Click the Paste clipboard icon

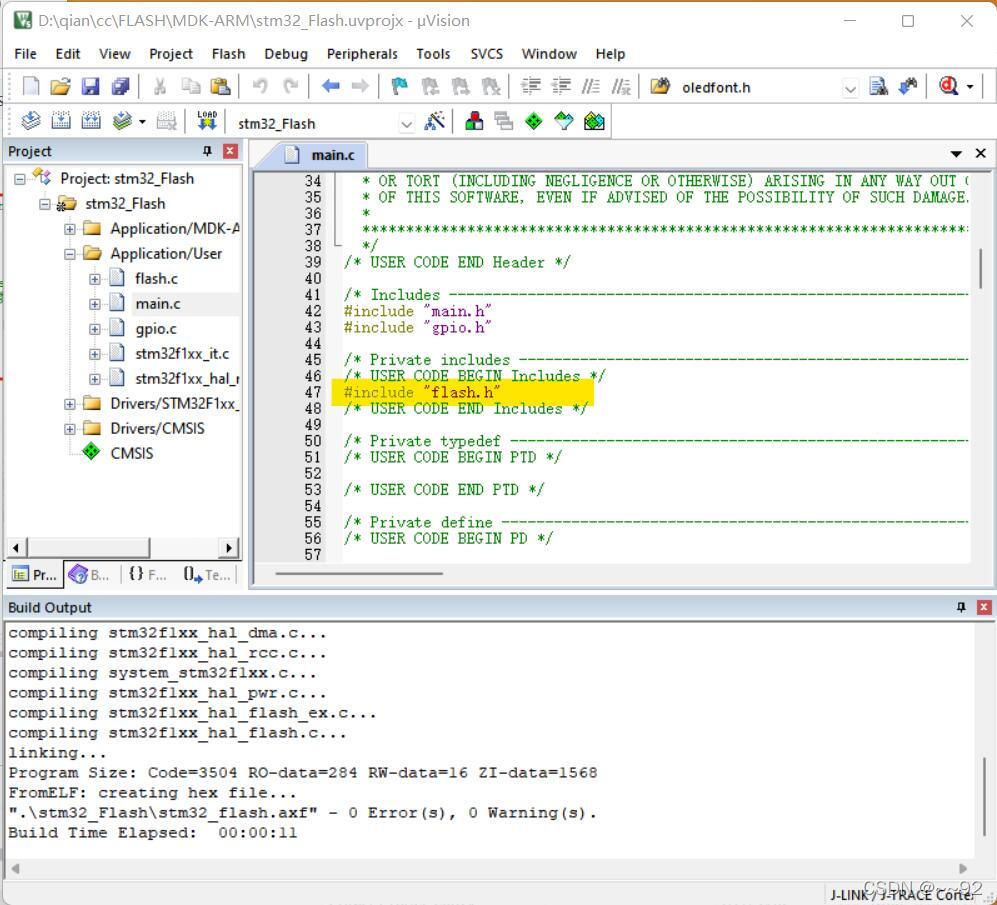pyautogui.click(x=220, y=86)
